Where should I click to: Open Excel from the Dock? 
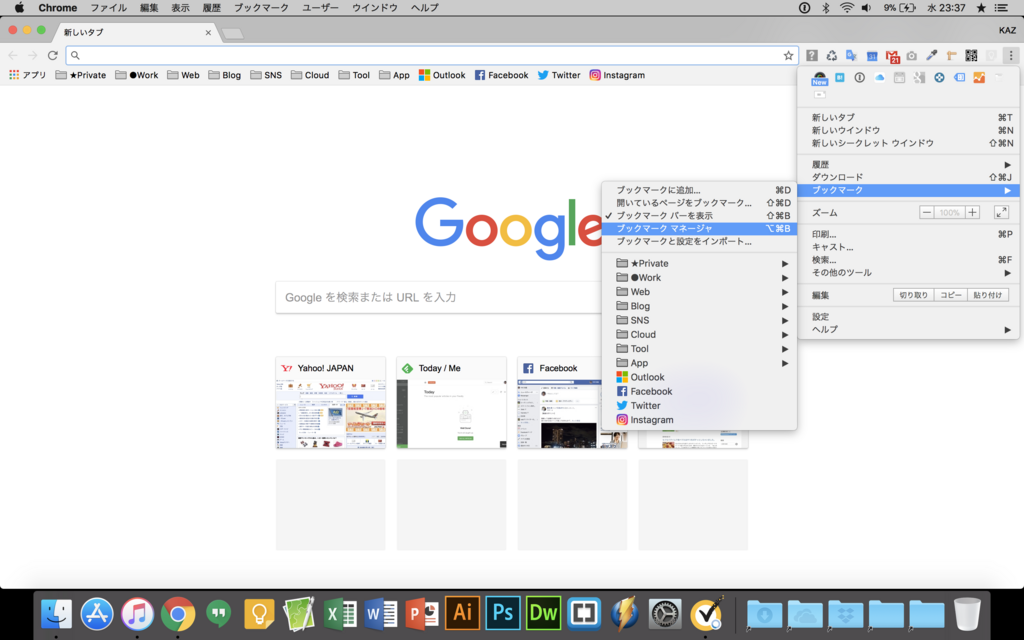point(340,614)
